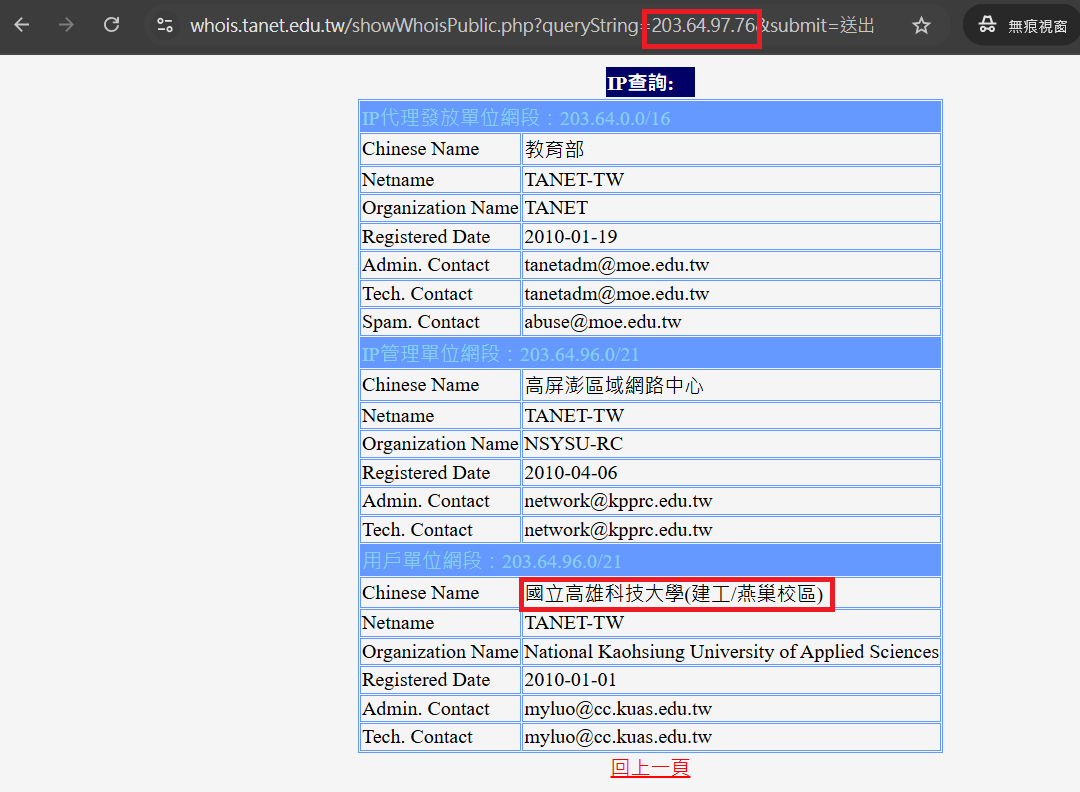
Task: Follow the 回上一頁 link
Action: point(650,767)
